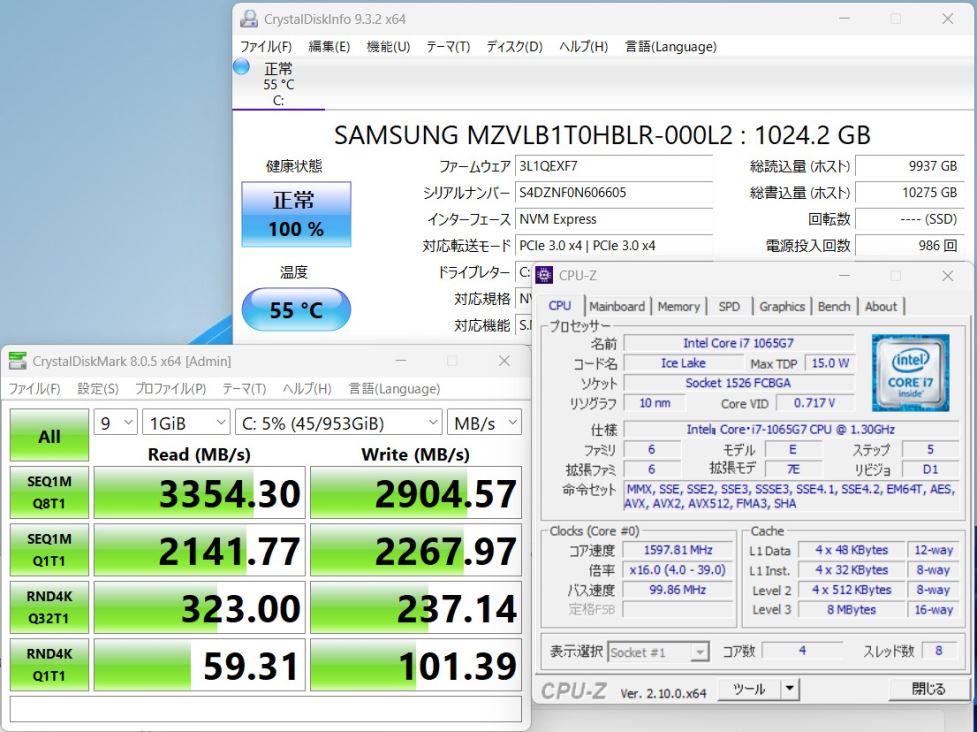This screenshot has width=977, height=732.
Task: Click the SEQ1M Q1T1 read result 2141.77
Action: tap(199, 549)
